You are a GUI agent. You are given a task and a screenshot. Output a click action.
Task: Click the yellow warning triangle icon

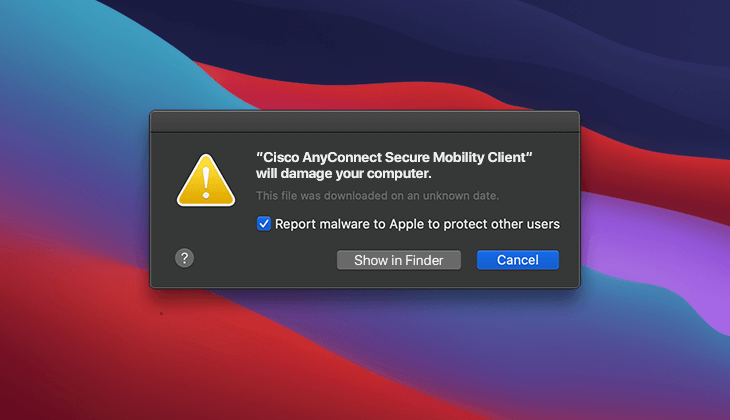[x=206, y=181]
